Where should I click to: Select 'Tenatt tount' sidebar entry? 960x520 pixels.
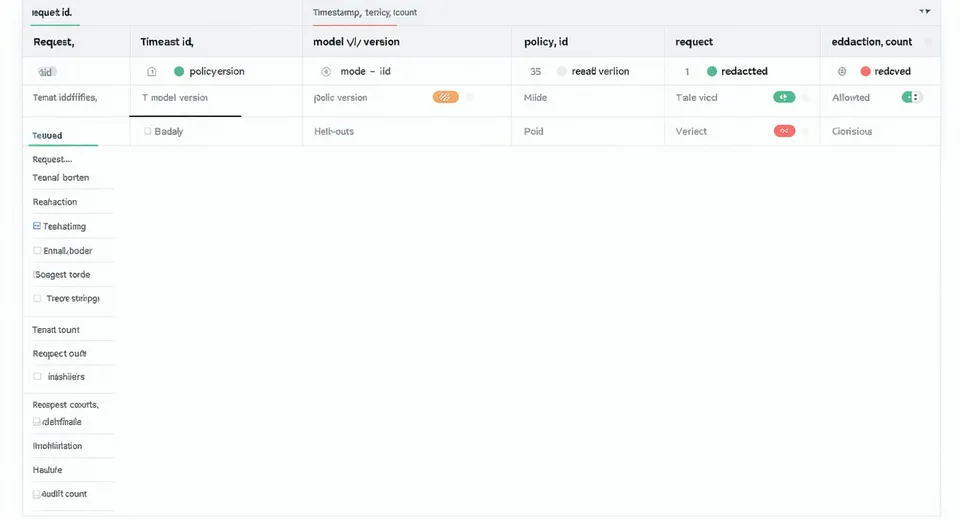coord(56,330)
